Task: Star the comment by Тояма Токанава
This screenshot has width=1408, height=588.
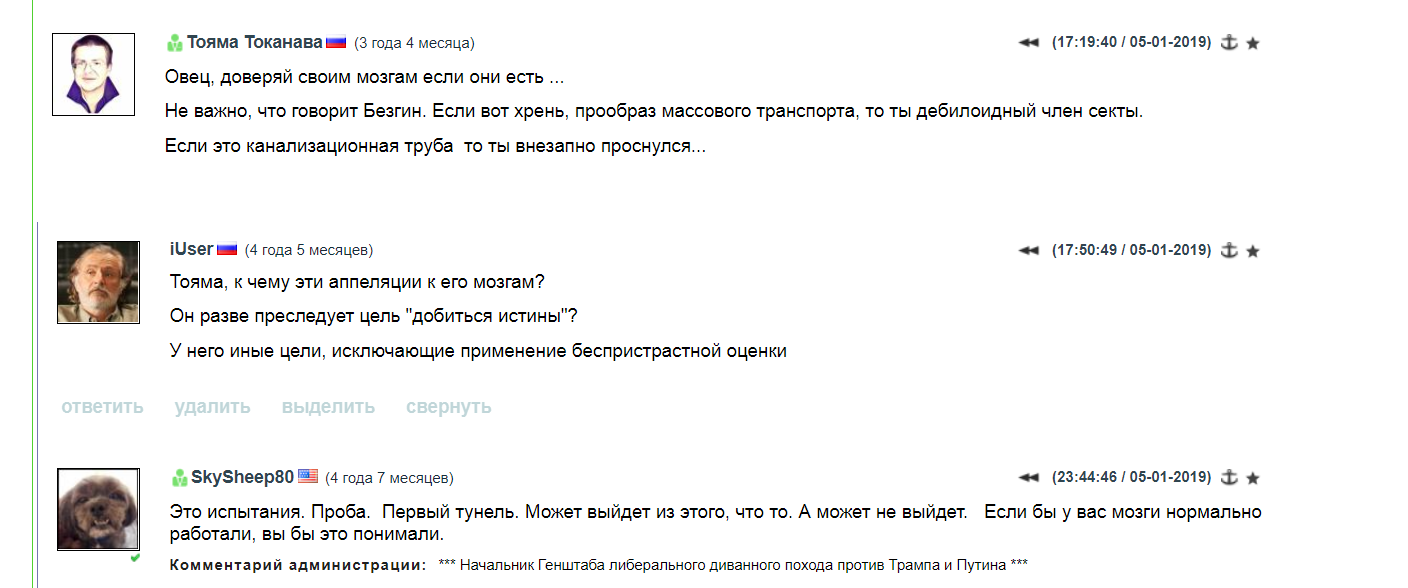Action: [1253, 43]
